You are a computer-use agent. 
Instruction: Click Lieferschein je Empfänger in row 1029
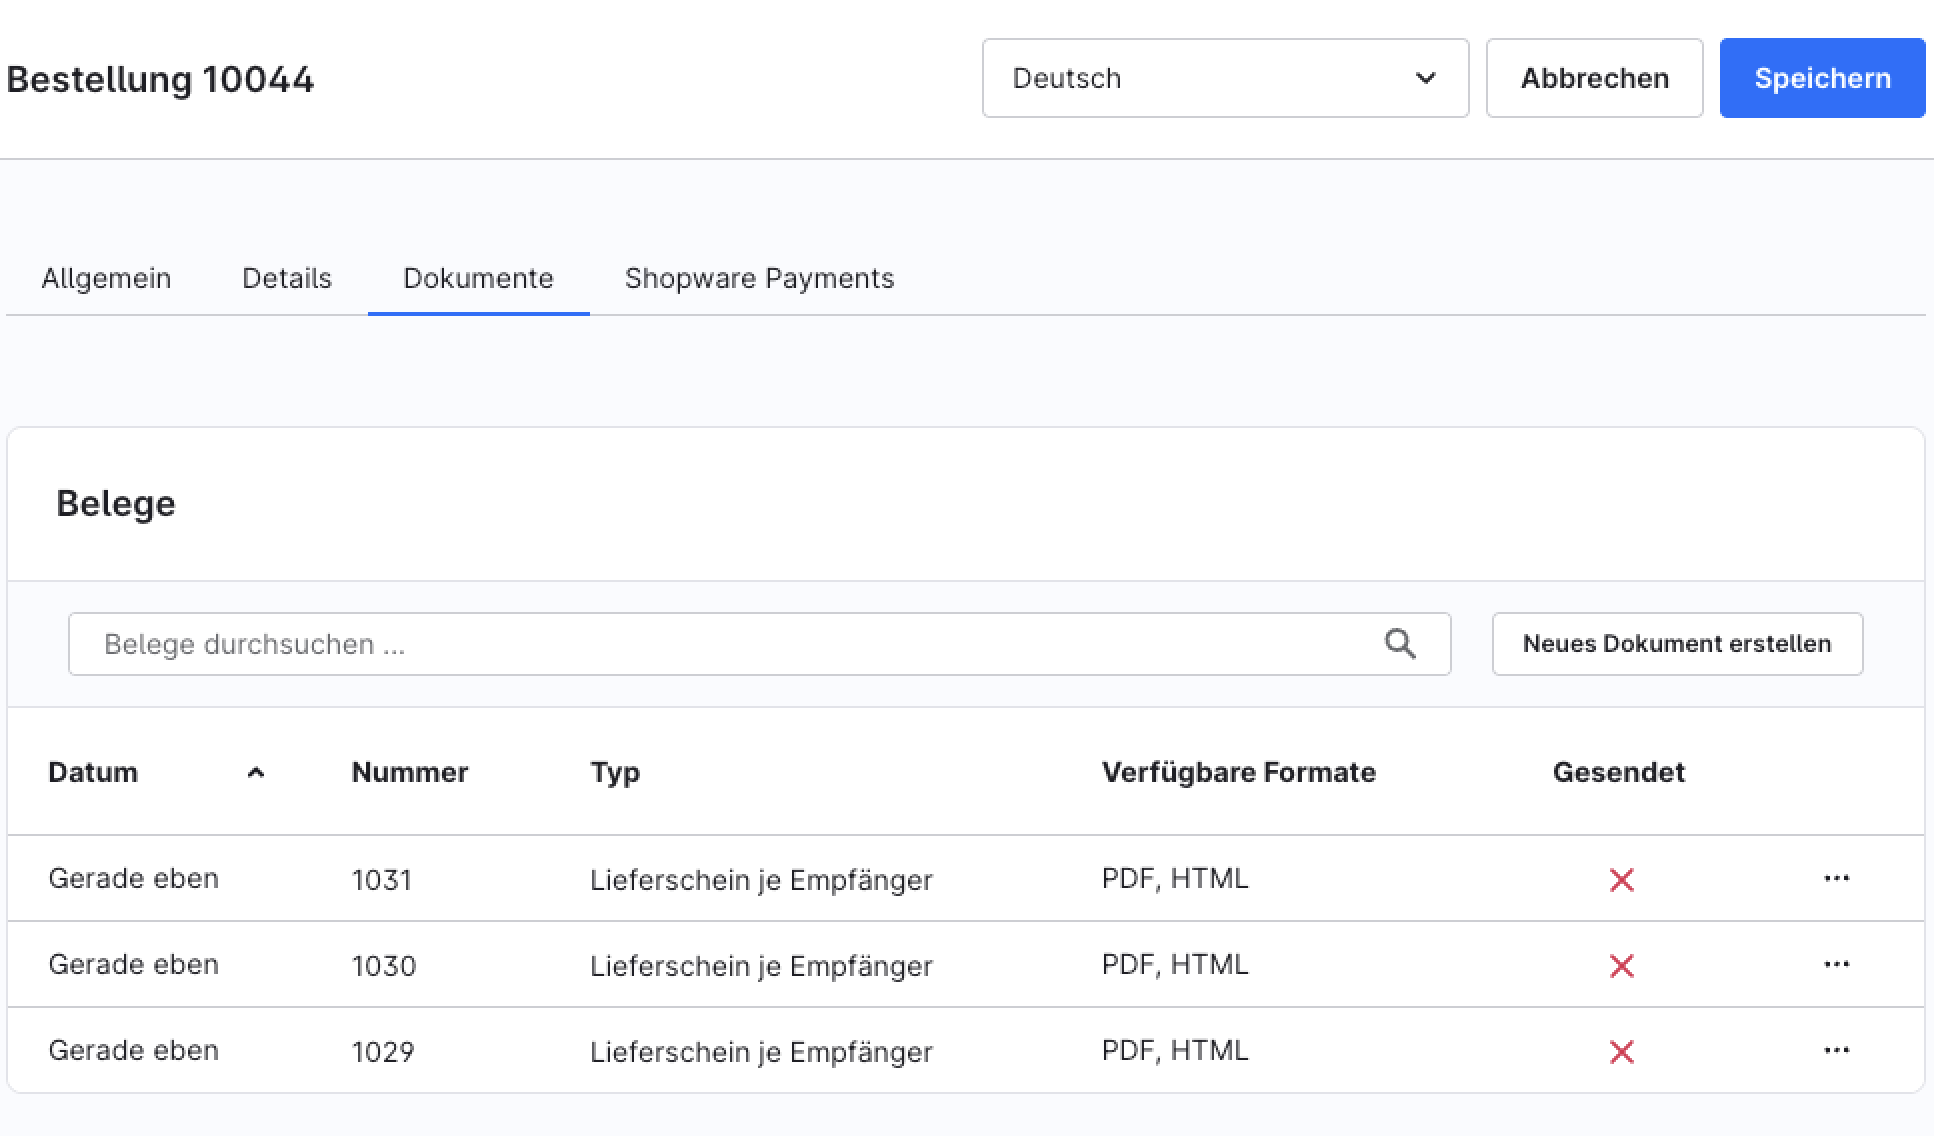tap(761, 1052)
